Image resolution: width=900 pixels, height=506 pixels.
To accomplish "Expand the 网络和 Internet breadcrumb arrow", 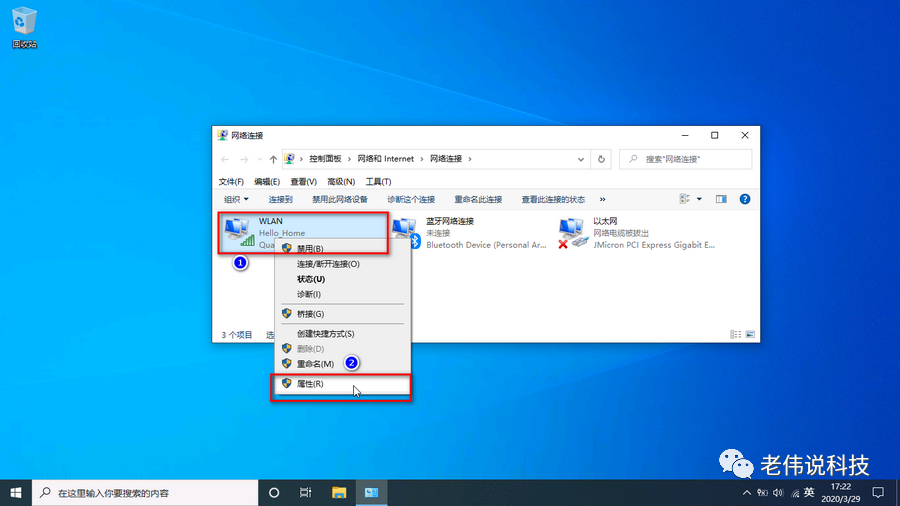I will [x=422, y=159].
